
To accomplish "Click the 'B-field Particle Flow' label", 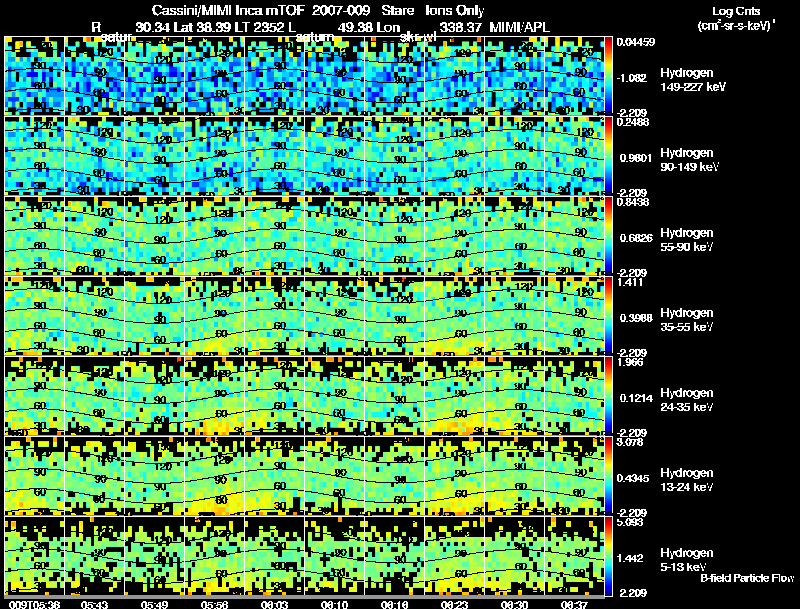I will pyautogui.click(x=747, y=578).
